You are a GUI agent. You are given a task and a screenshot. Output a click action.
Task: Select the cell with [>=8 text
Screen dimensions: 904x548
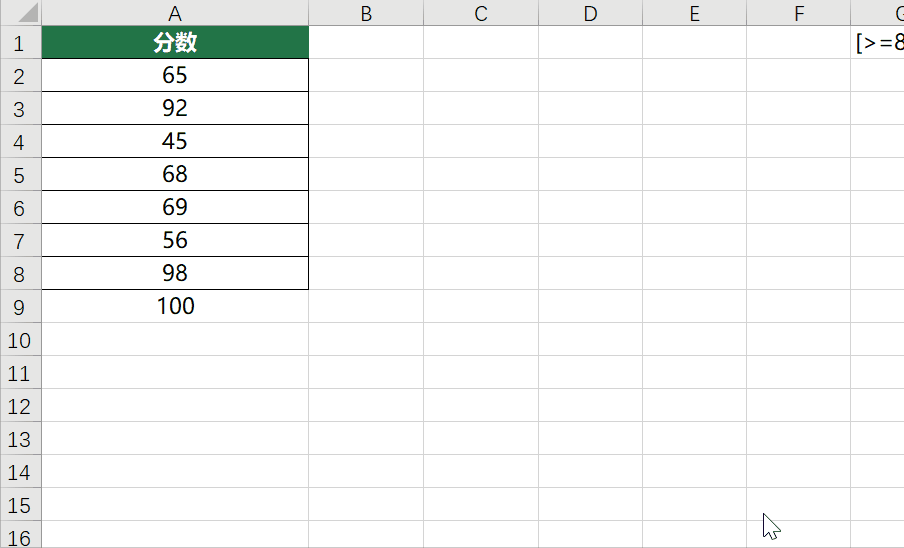coord(877,42)
